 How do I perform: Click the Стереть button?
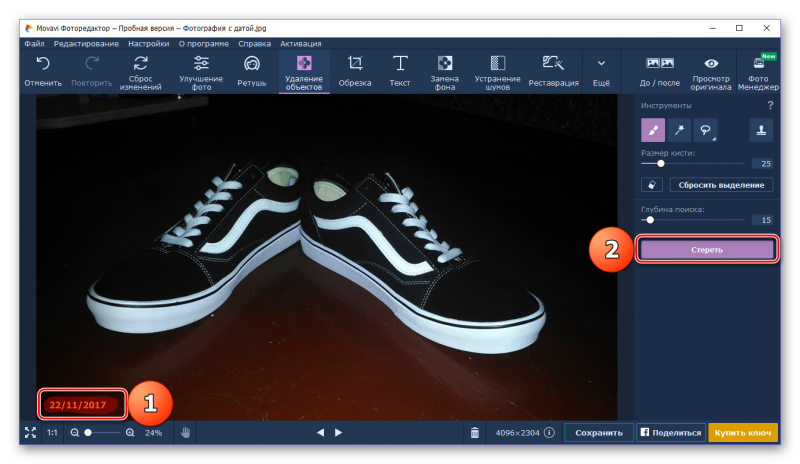coord(706,249)
